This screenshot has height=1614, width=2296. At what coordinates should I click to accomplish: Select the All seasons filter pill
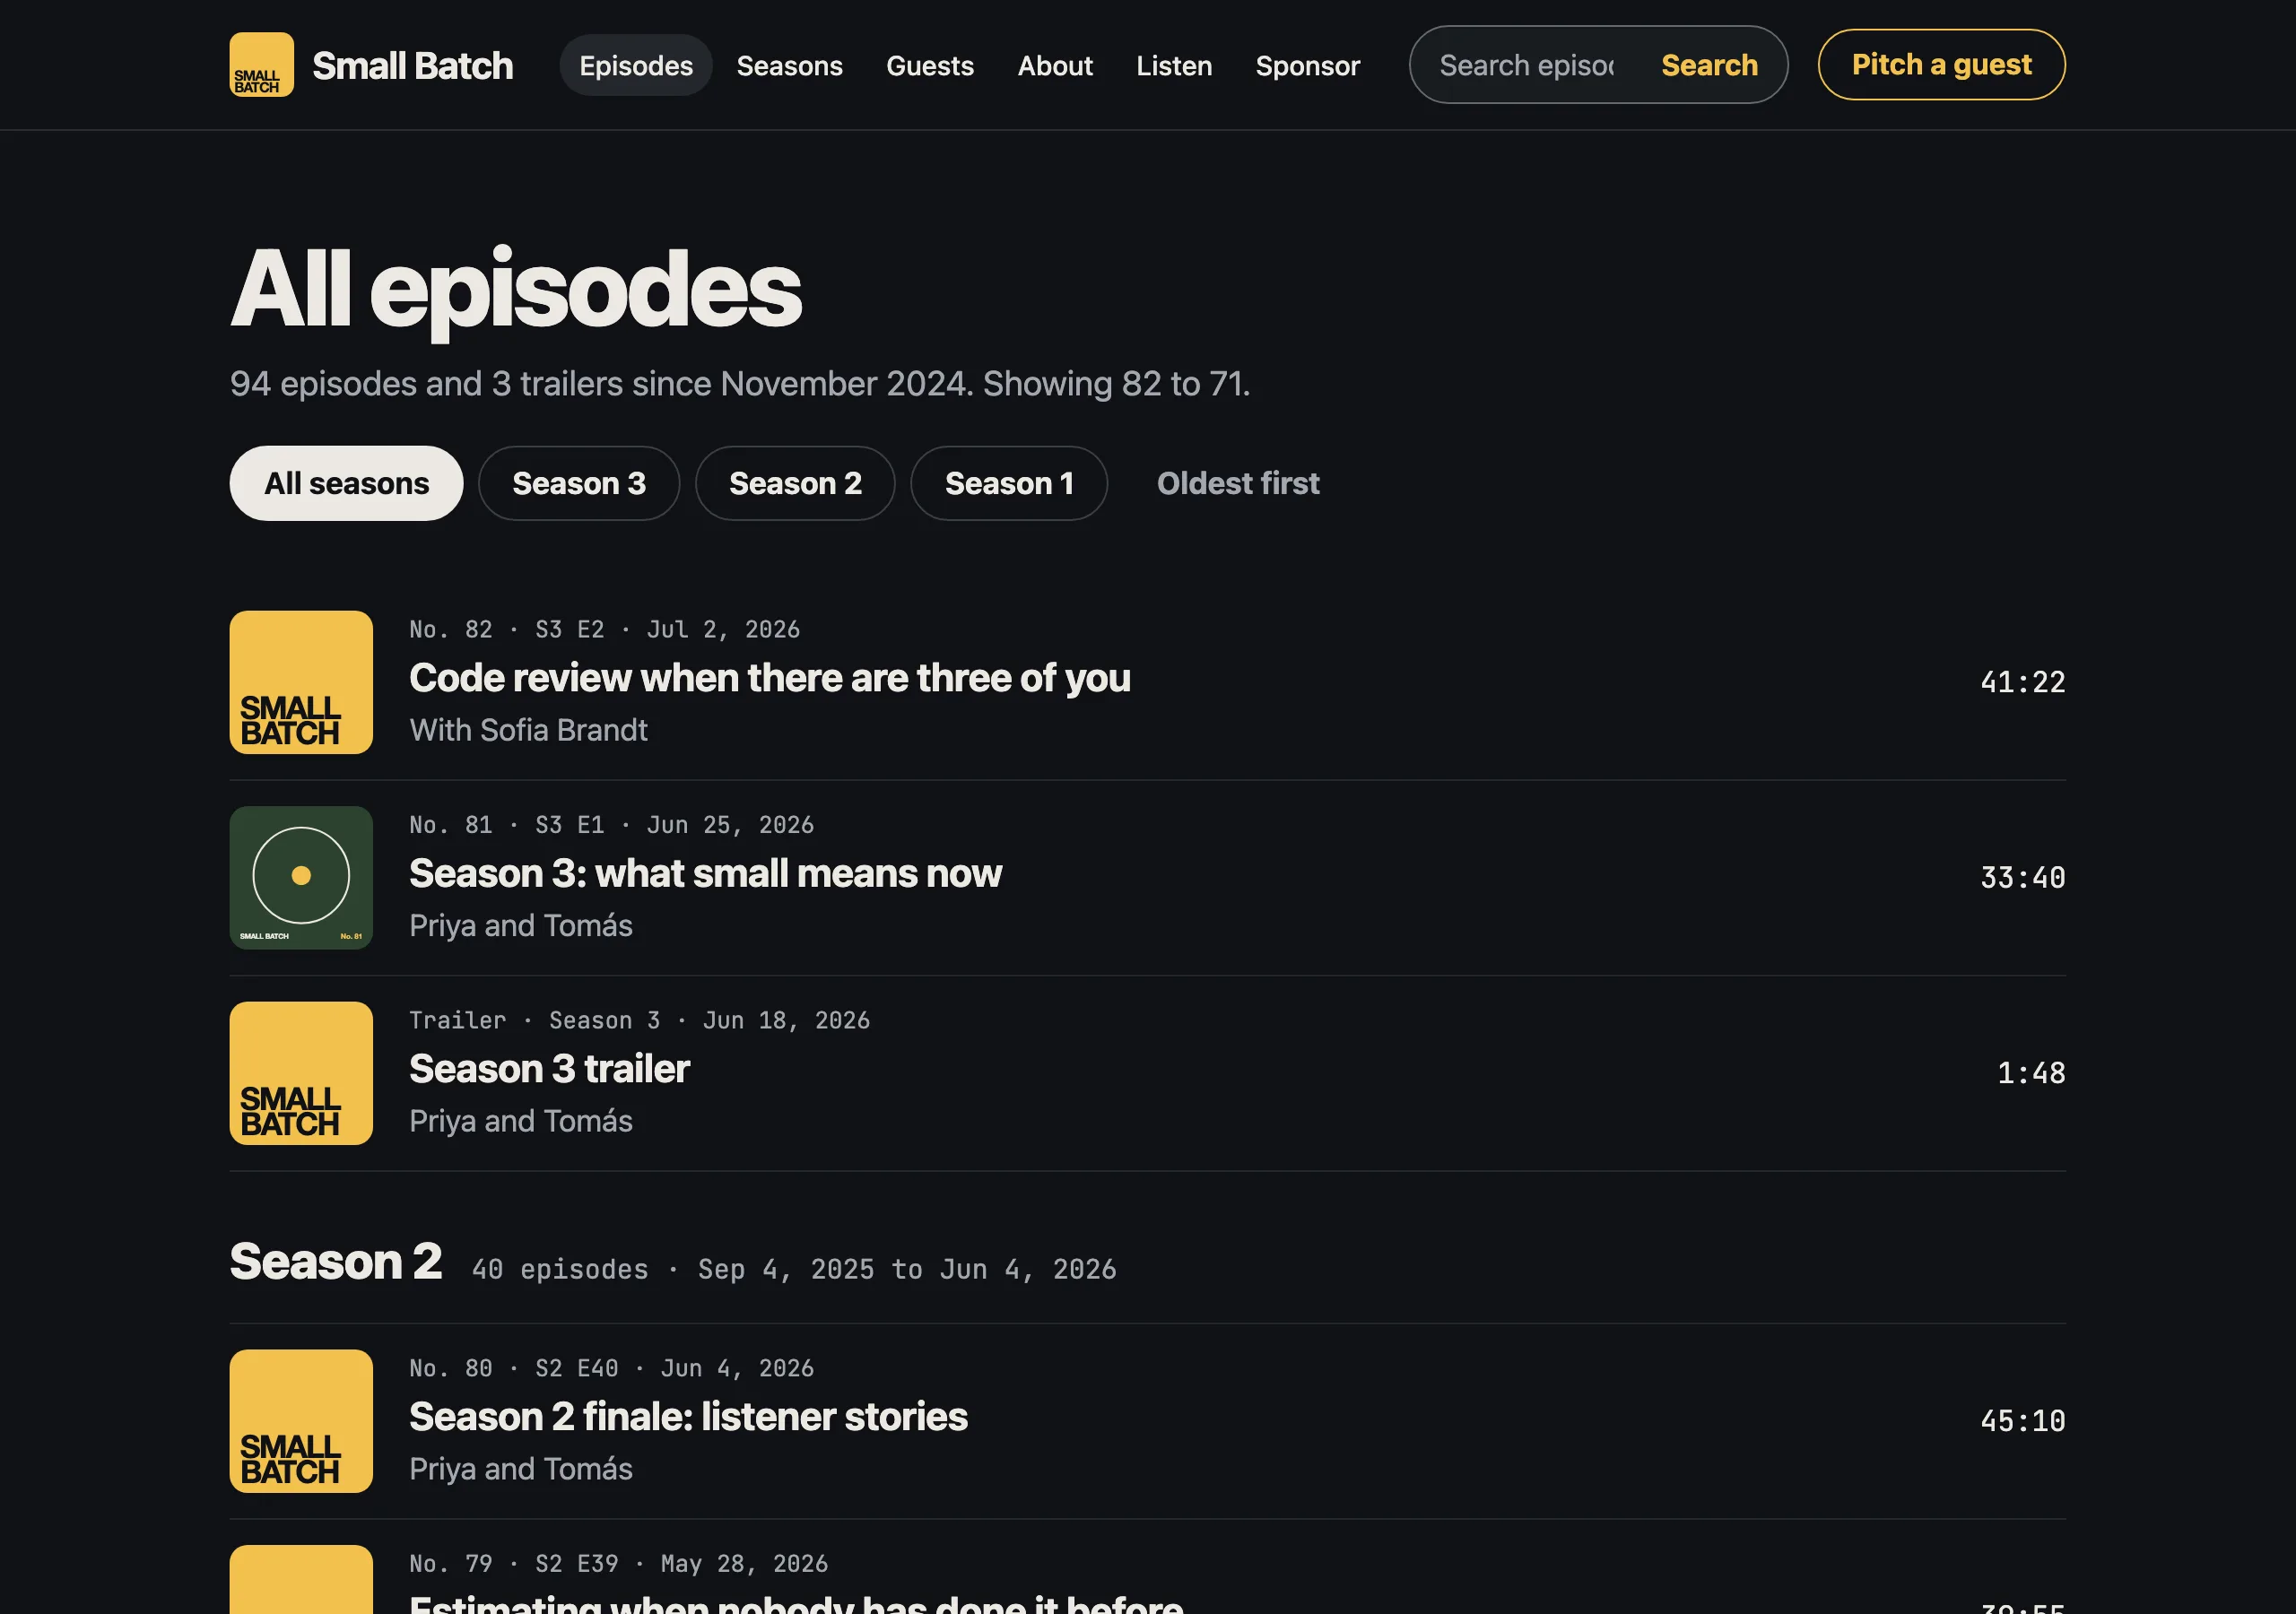pos(346,483)
